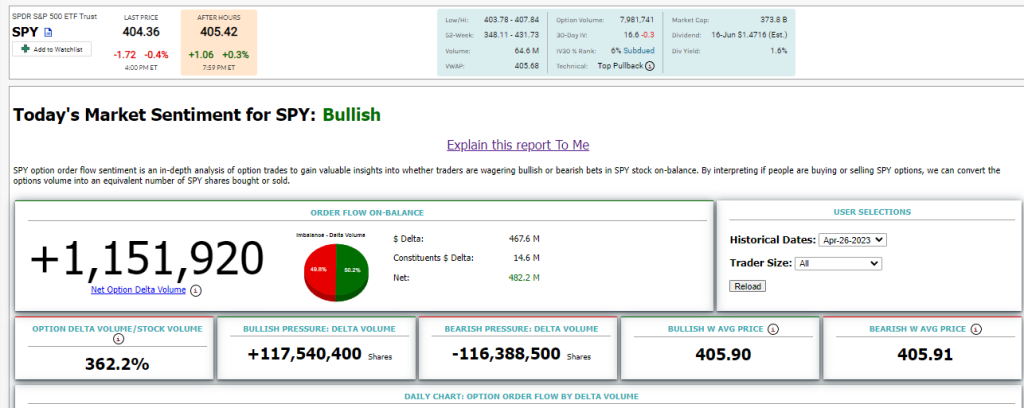Click the 52-Week 348.11 - 431.73 range
Viewport: 1024px width, 408px height.
[x=511, y=35]
